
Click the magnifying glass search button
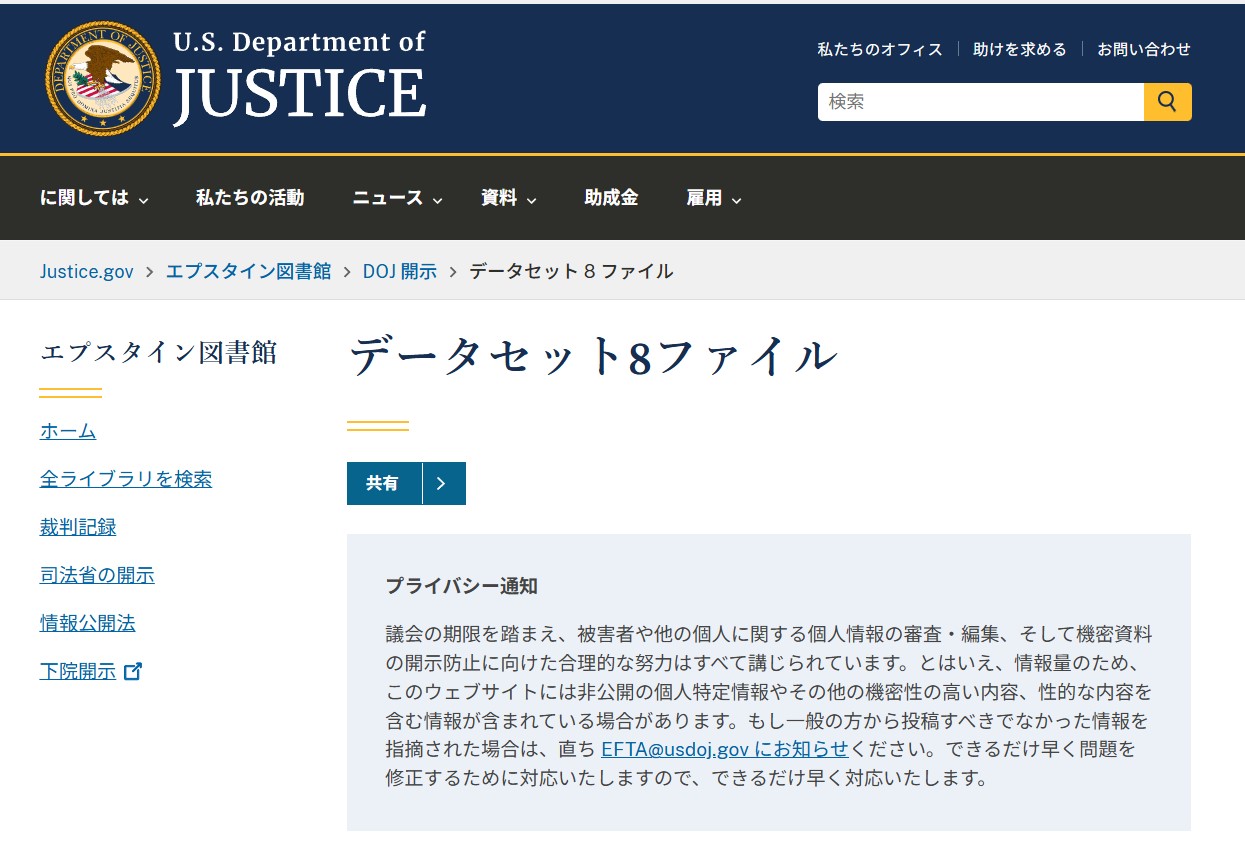click(x=1167, y=102)
